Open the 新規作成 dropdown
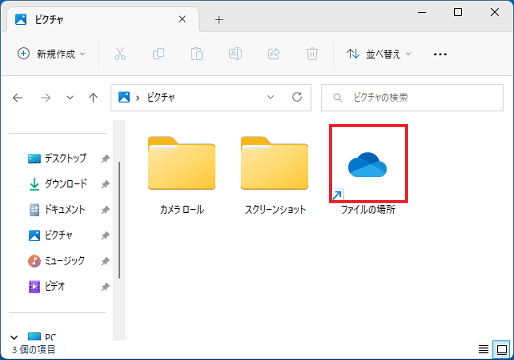 point(51,54)
